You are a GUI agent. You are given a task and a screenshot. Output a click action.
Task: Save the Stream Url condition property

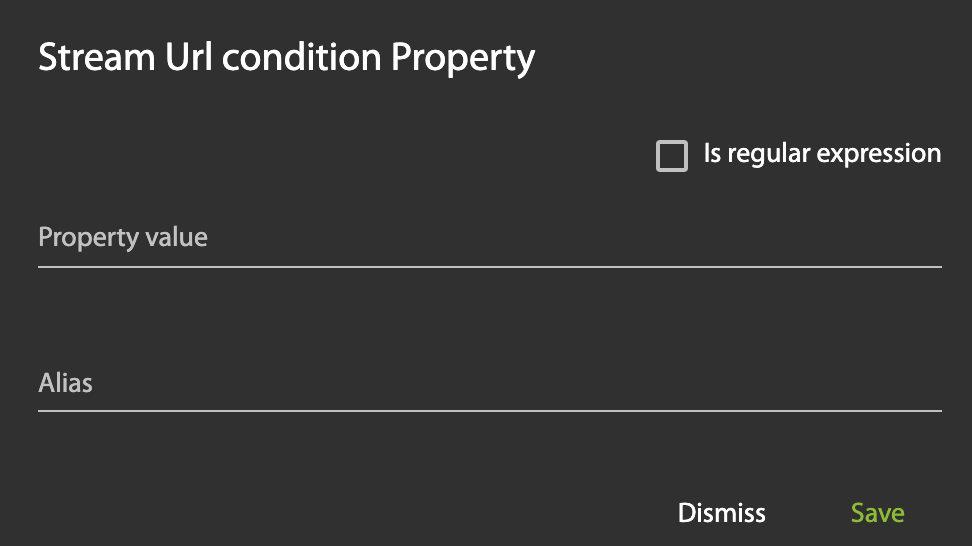tap(877, 513)
